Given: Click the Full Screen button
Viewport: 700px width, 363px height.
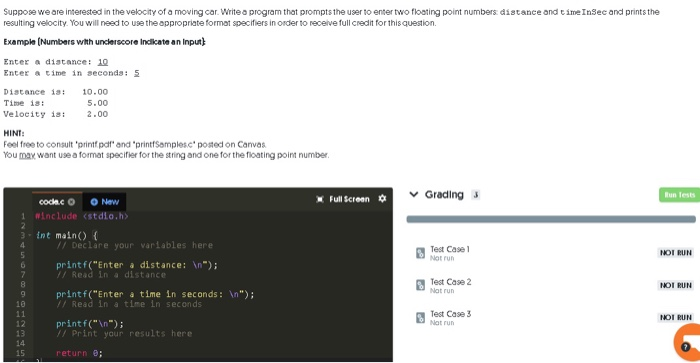Looking at the screenshot, I should point(343,199).
